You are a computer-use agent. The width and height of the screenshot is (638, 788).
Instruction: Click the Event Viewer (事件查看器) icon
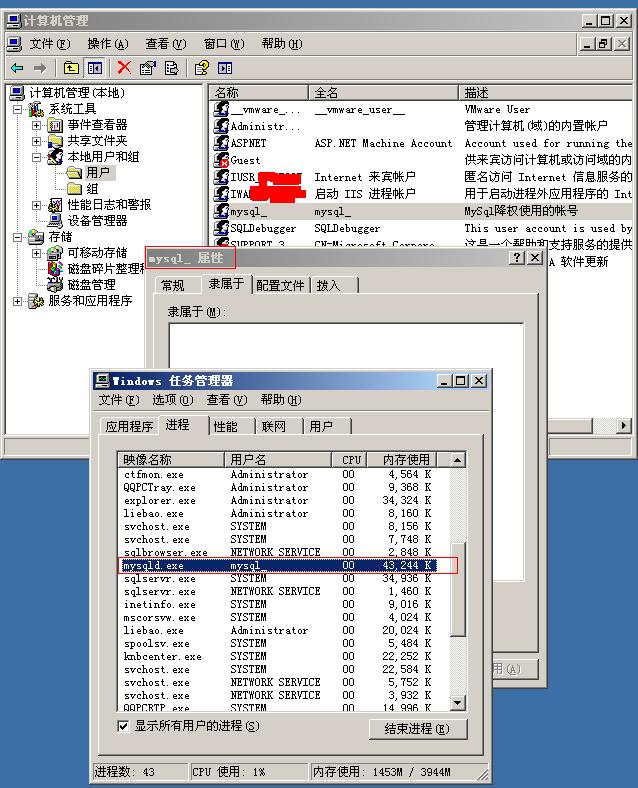(x=55, y=125)
